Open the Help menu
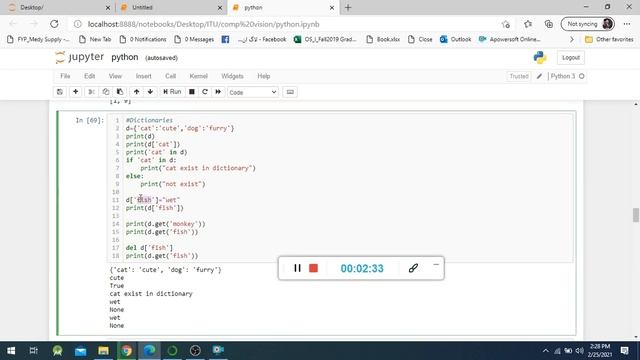This screenshot has width=640, height=360. 264,76
